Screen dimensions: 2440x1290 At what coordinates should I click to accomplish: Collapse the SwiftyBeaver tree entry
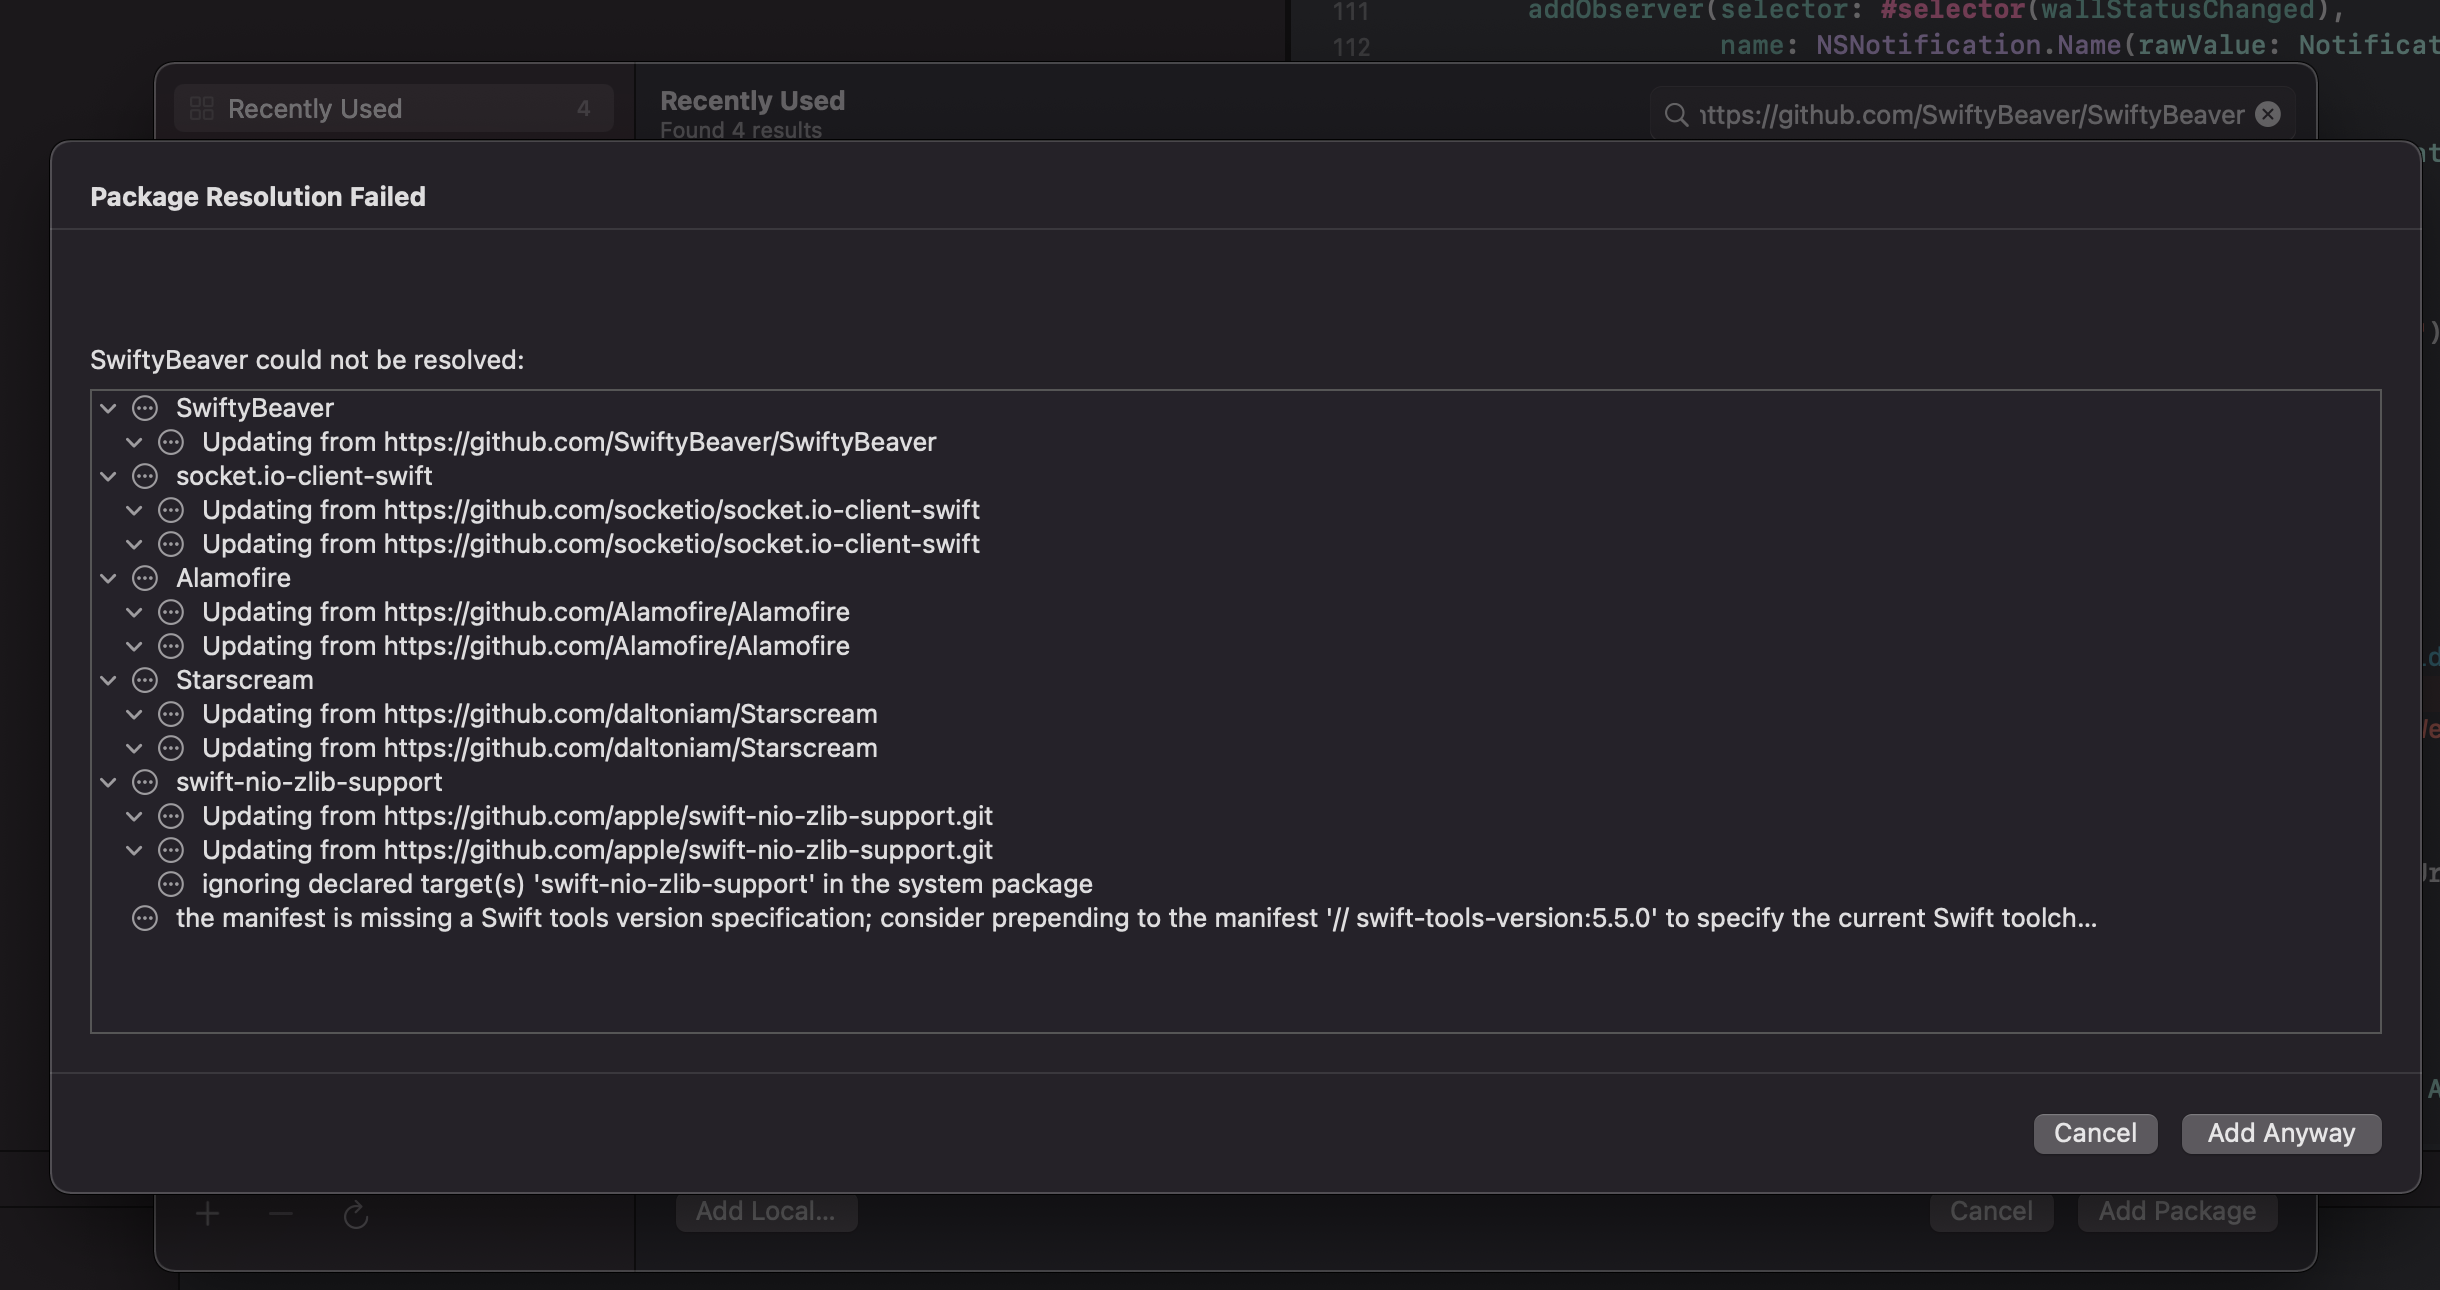[110, 408]
